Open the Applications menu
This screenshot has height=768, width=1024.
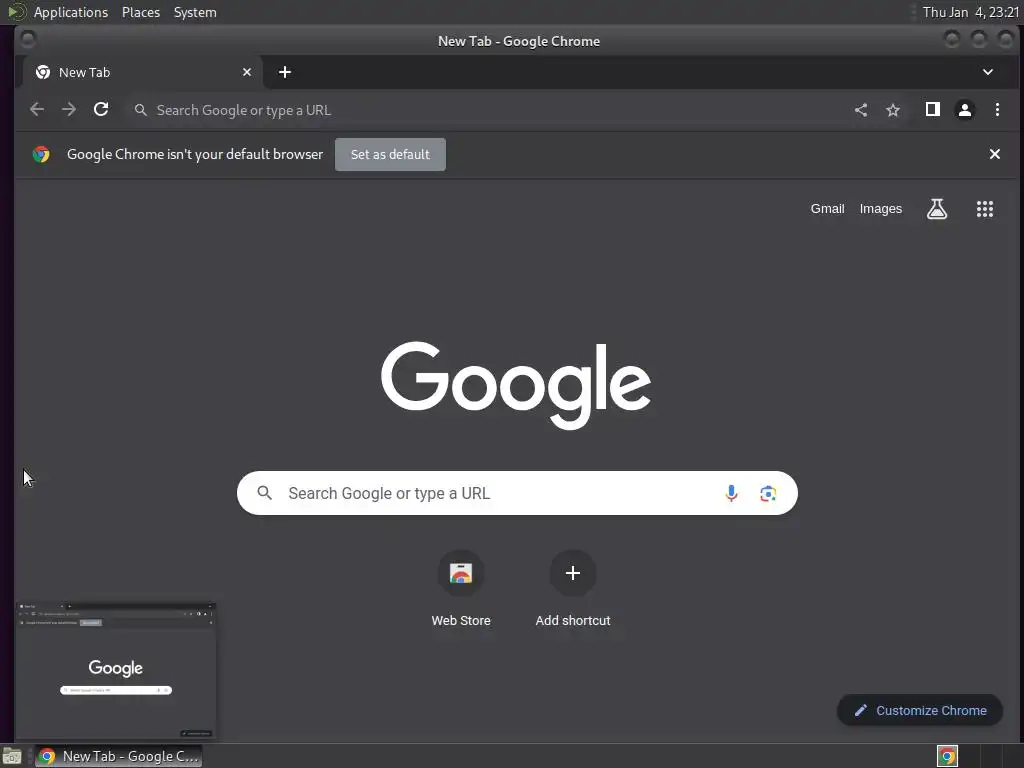click(71, 12)
